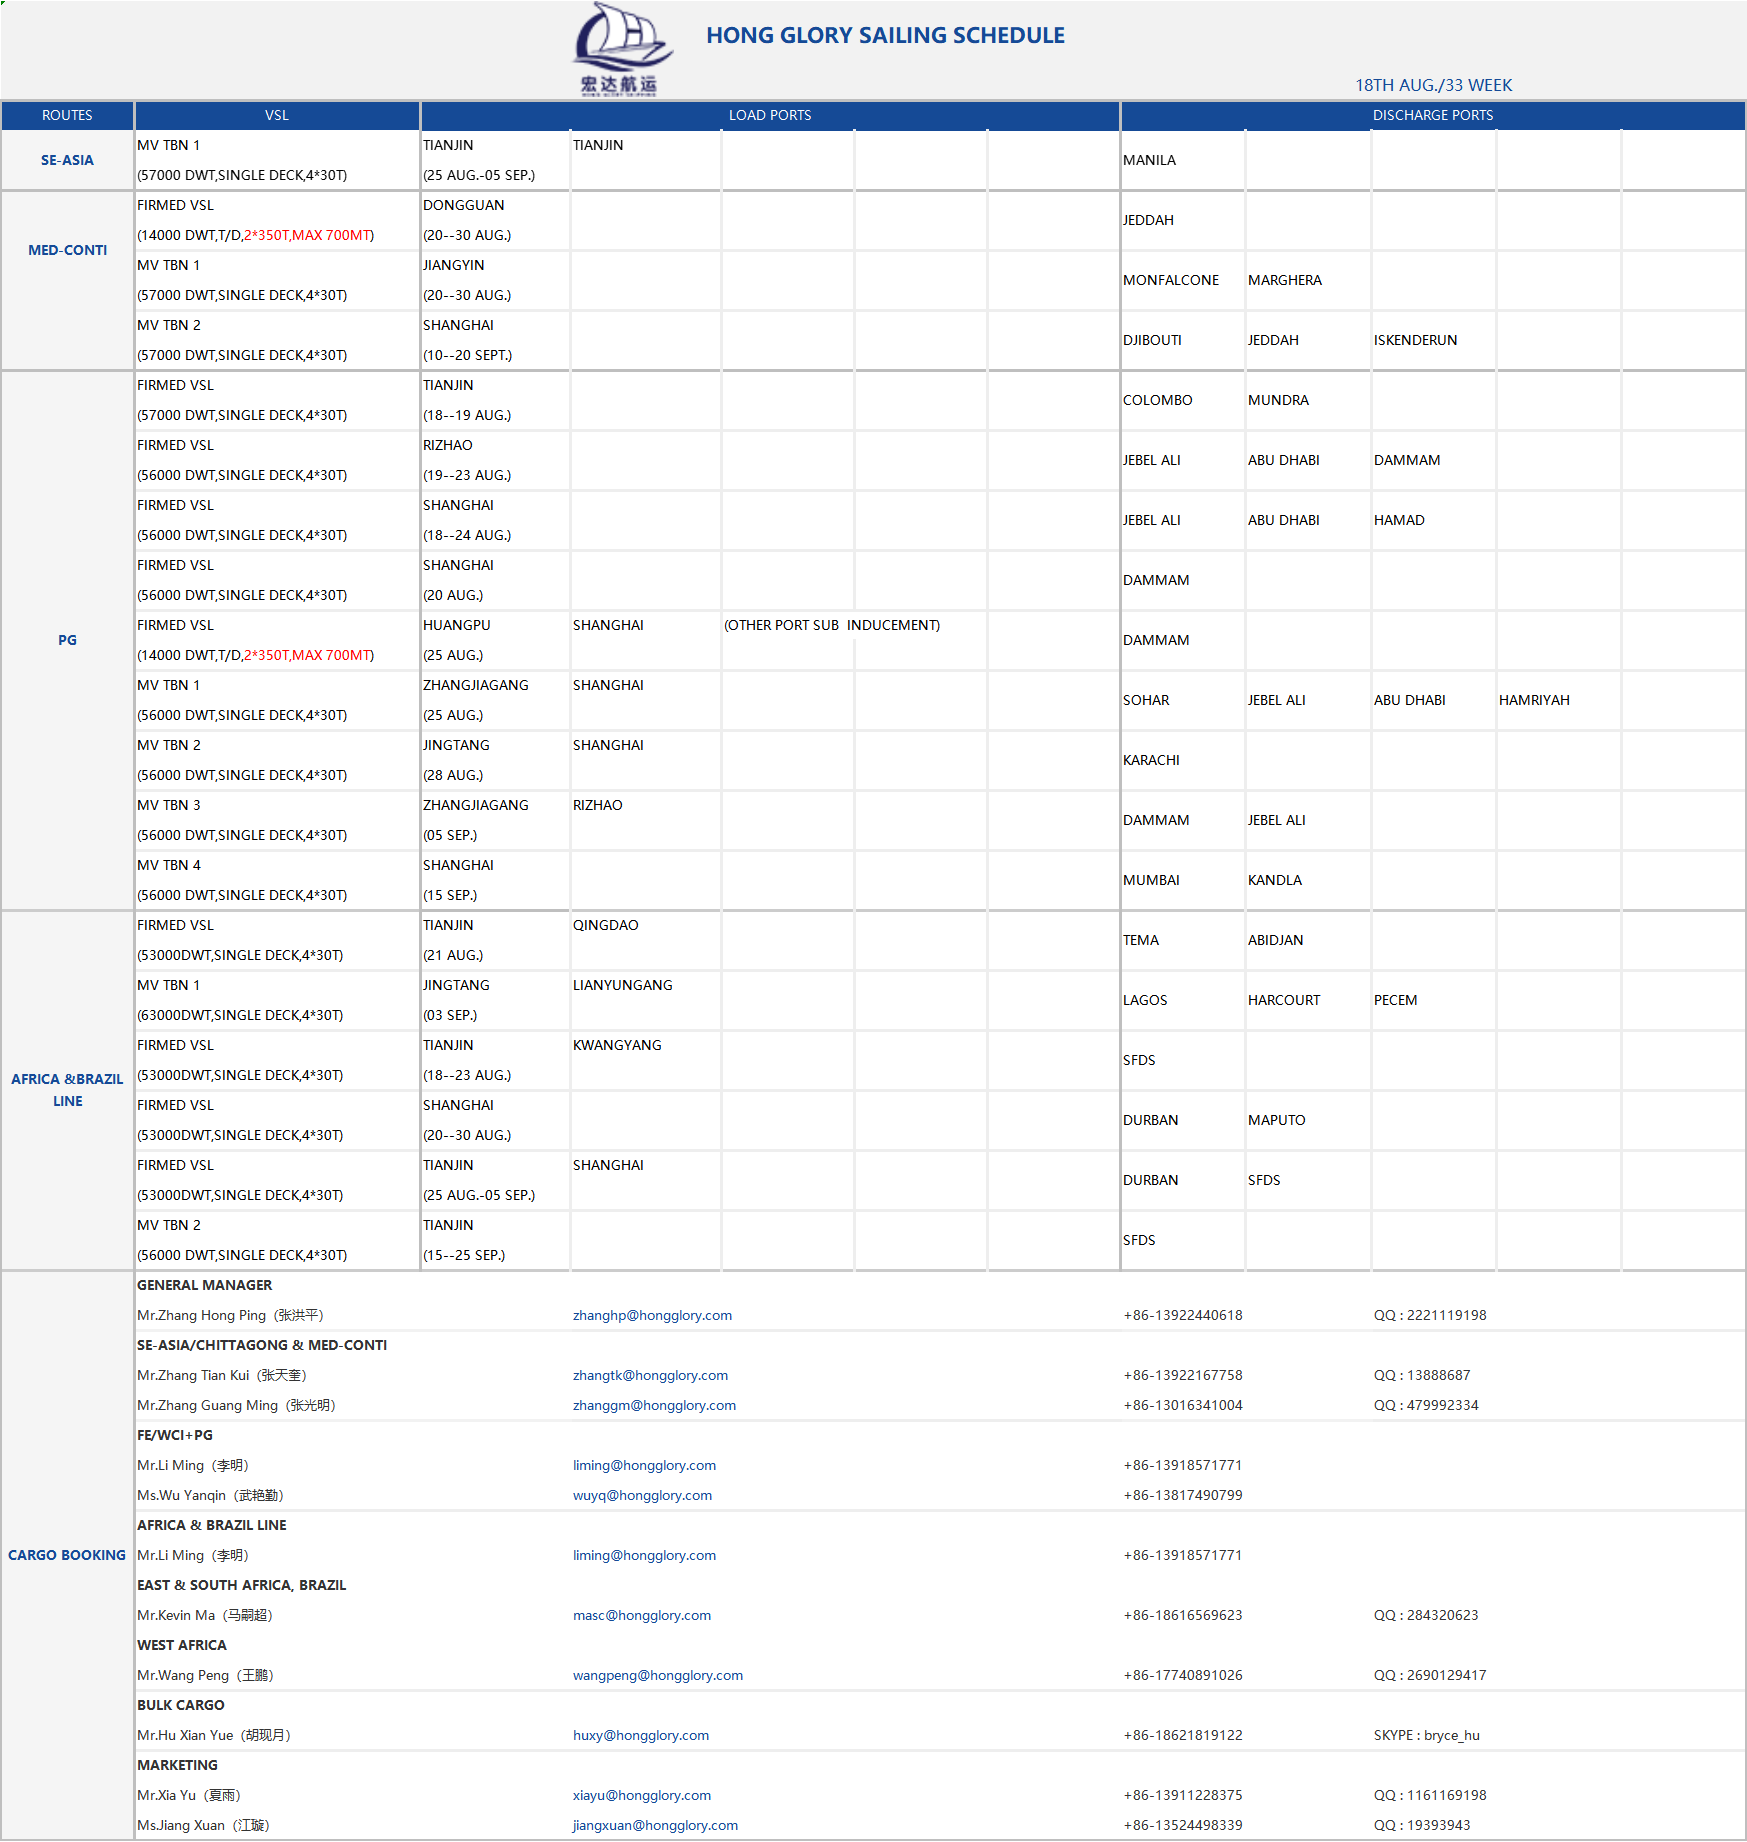Select the PG route cell

[x=67, y=640]
